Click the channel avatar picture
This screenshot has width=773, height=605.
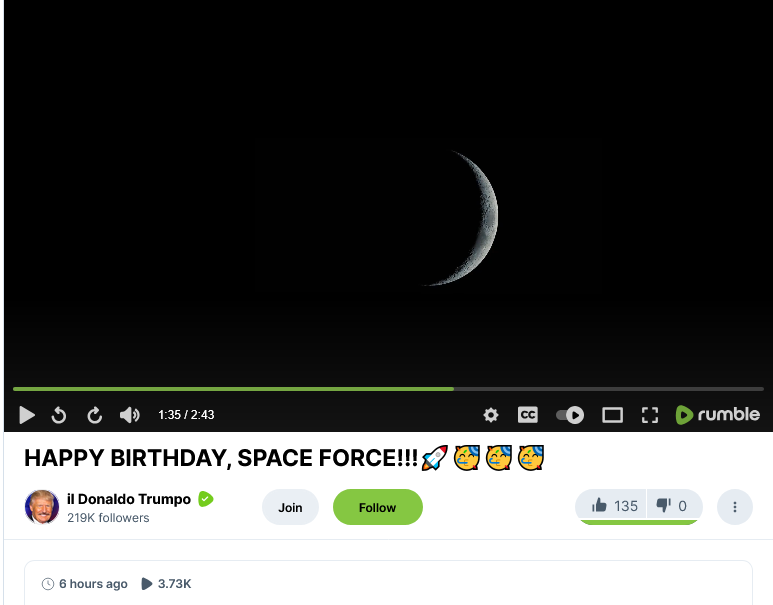pos(42,507)
